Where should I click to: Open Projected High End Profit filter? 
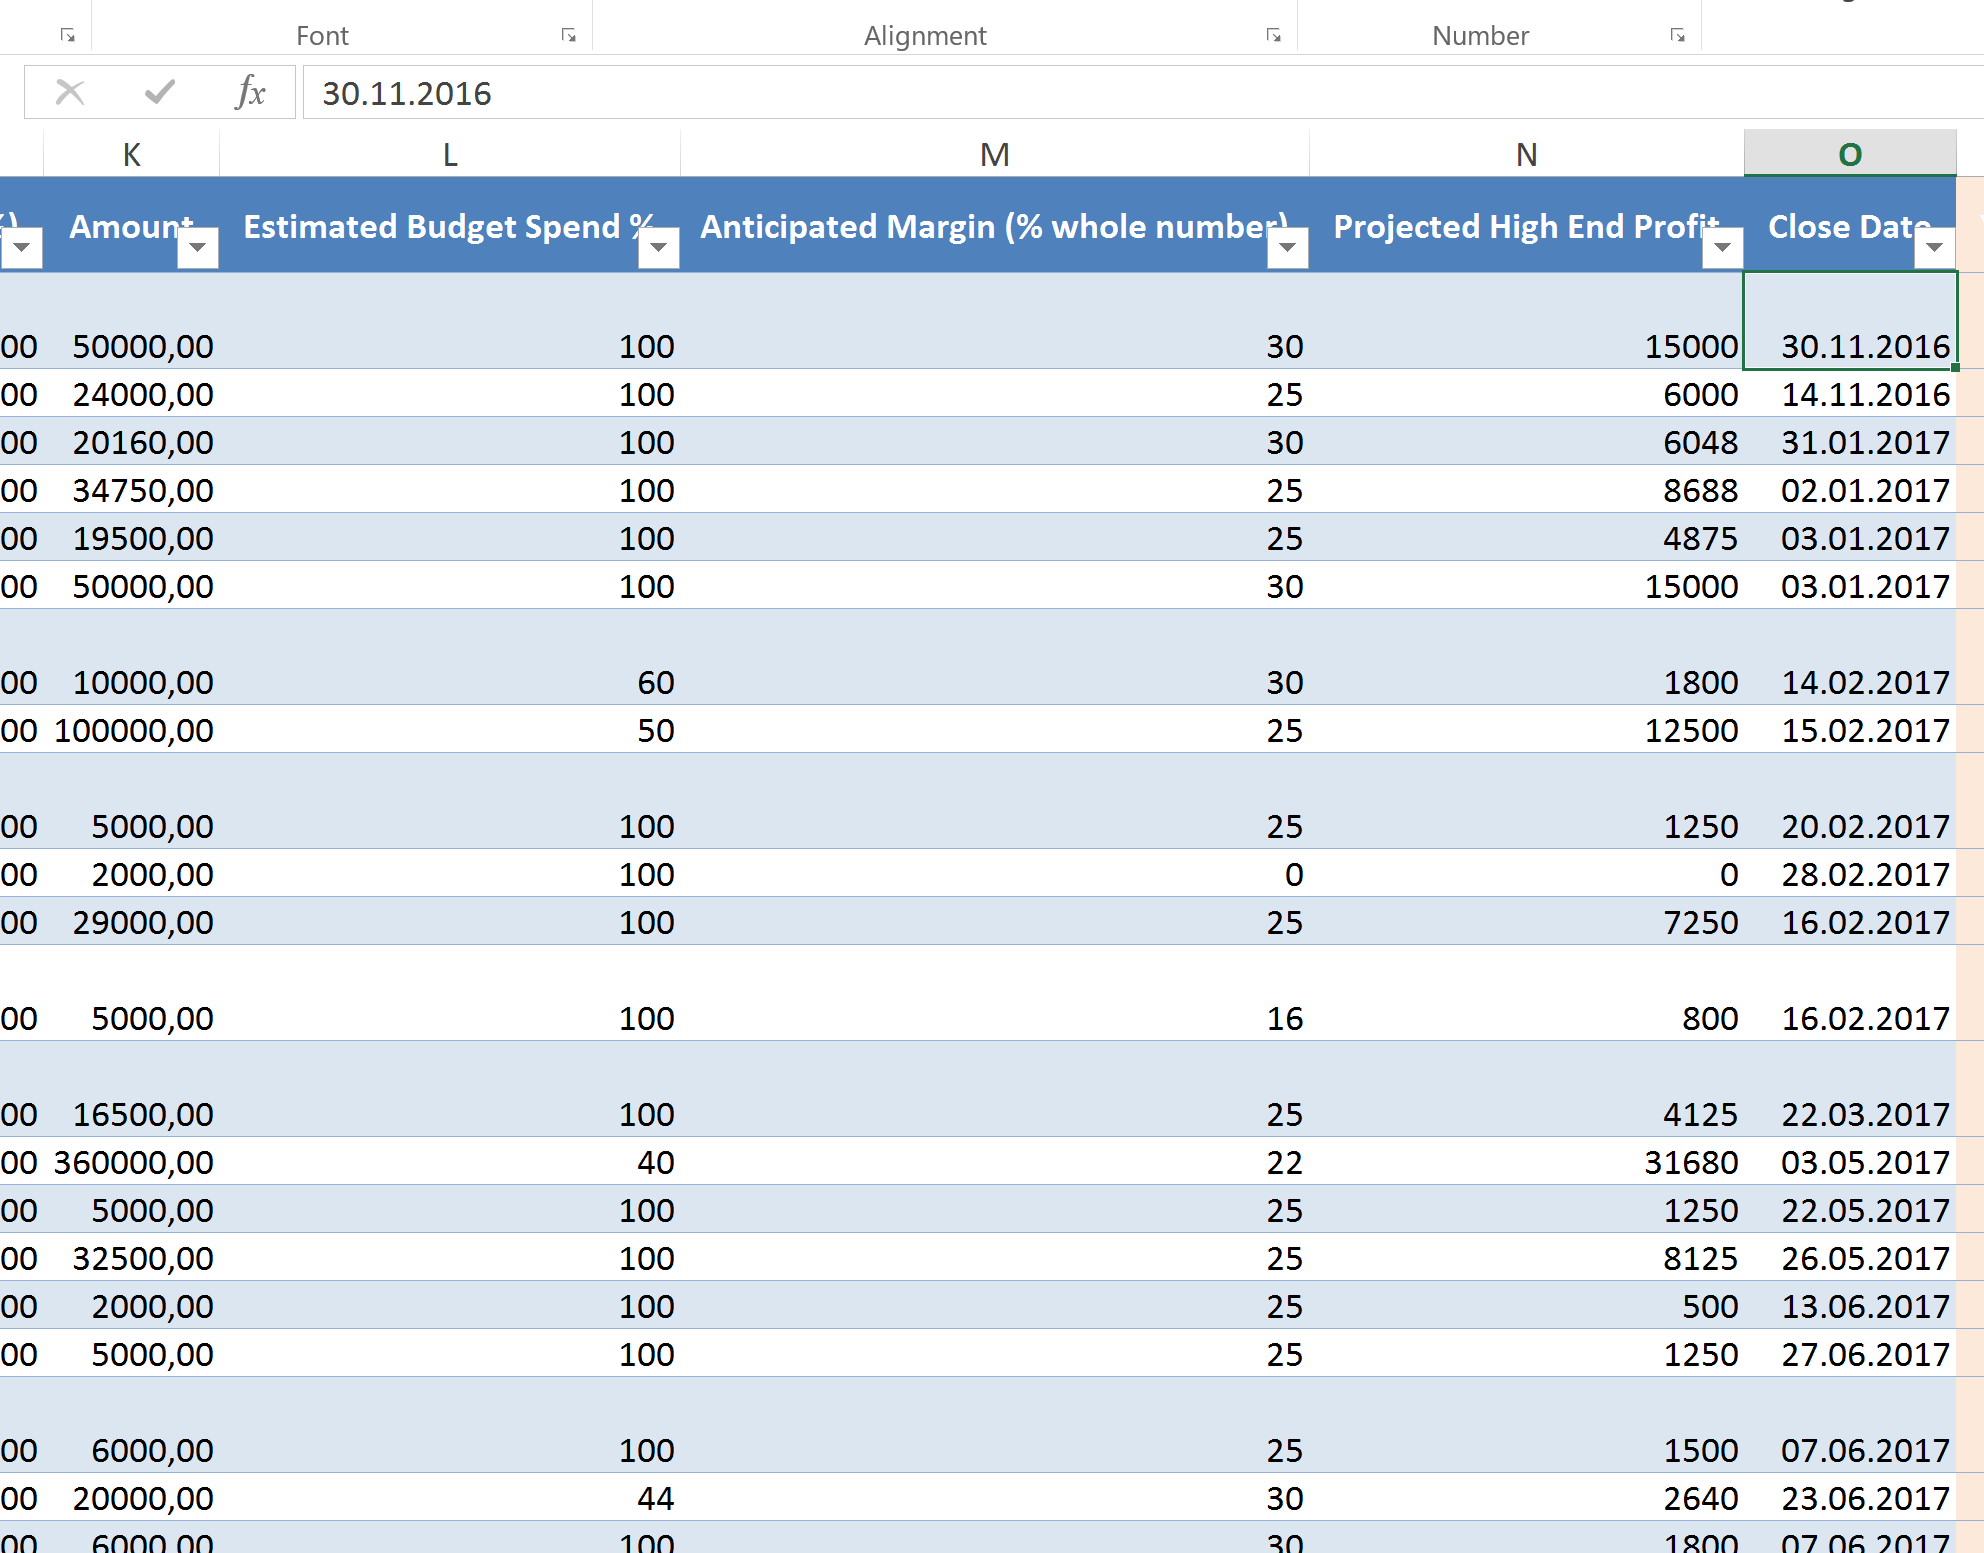[1722, 247]
